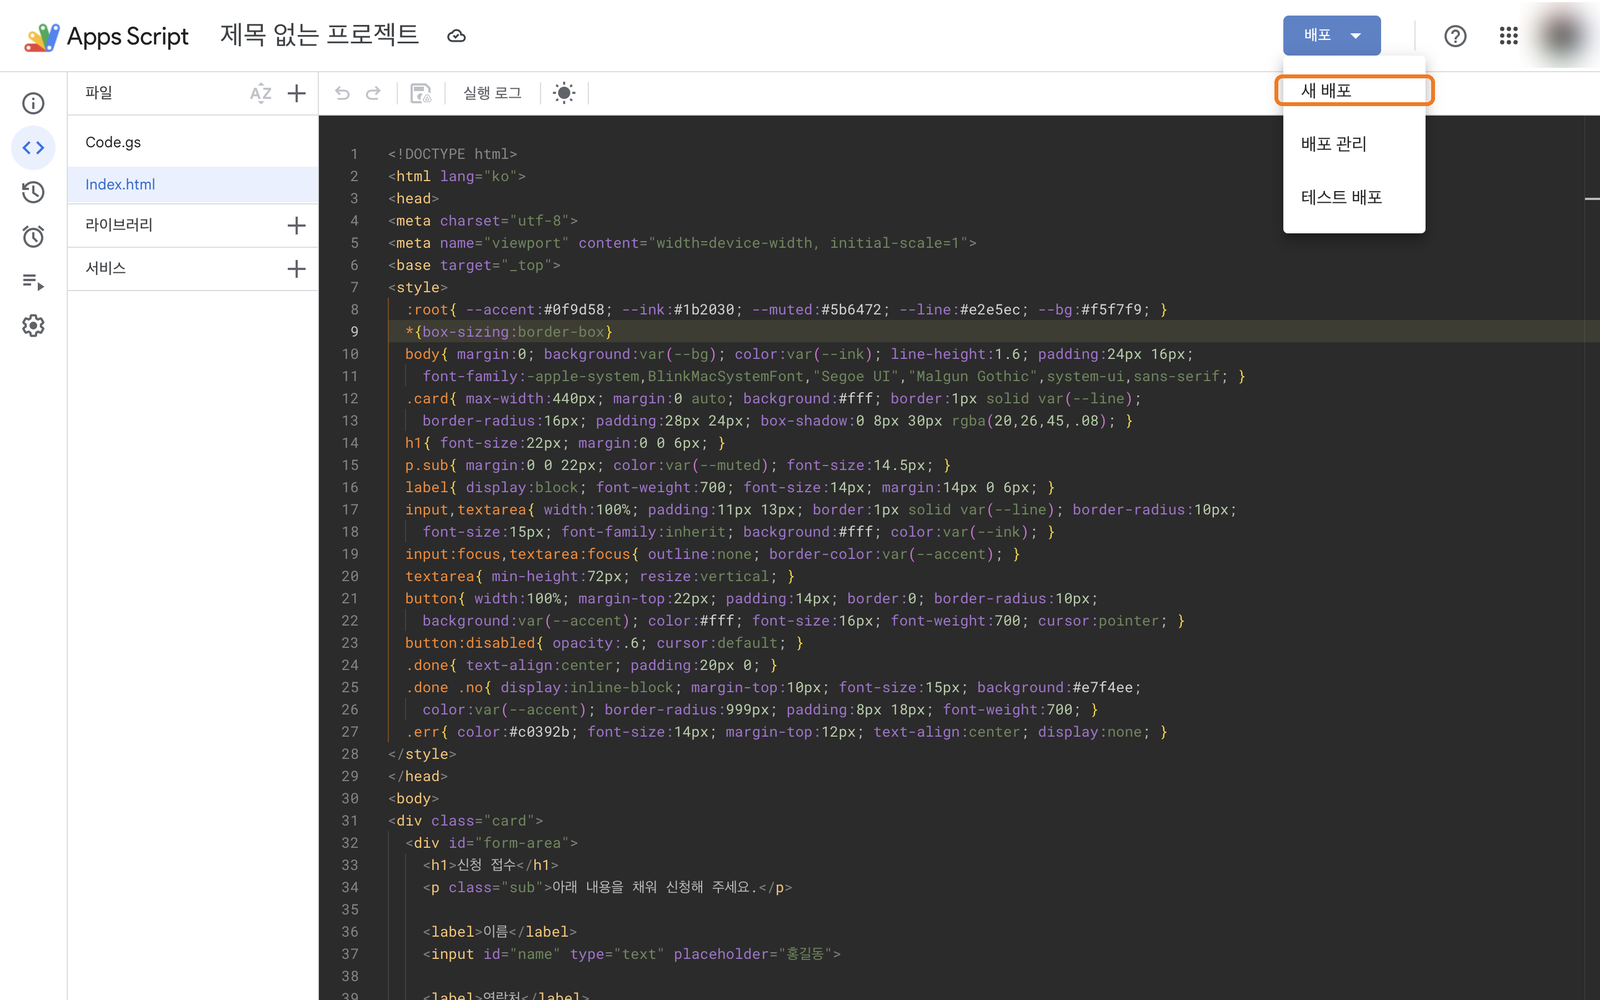Click line number 28 in the gutter
This screenshot has width=1600, height=1000.
click(349, 754)
